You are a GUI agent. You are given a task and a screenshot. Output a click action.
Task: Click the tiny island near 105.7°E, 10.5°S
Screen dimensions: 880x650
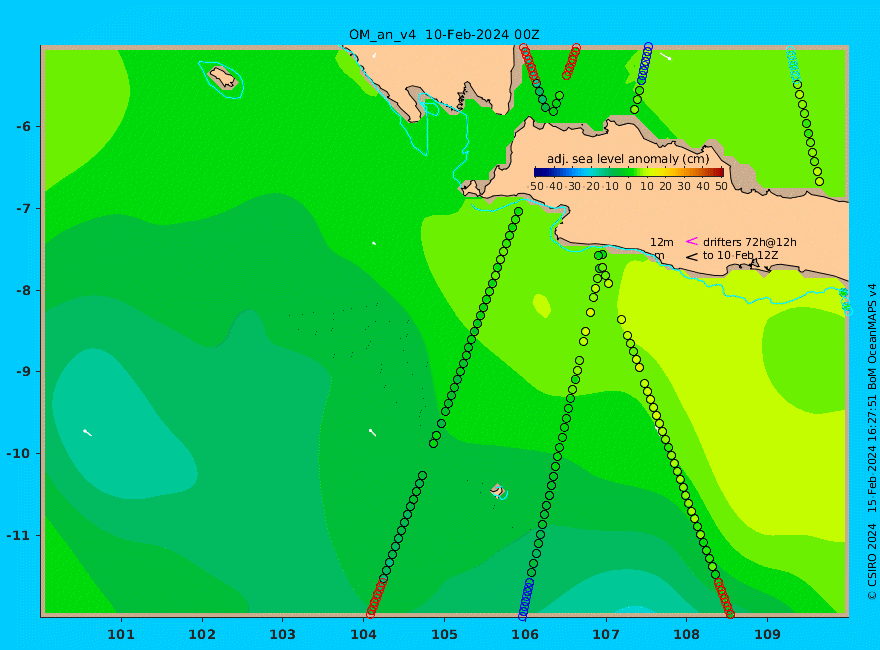(x=497, y=491)
